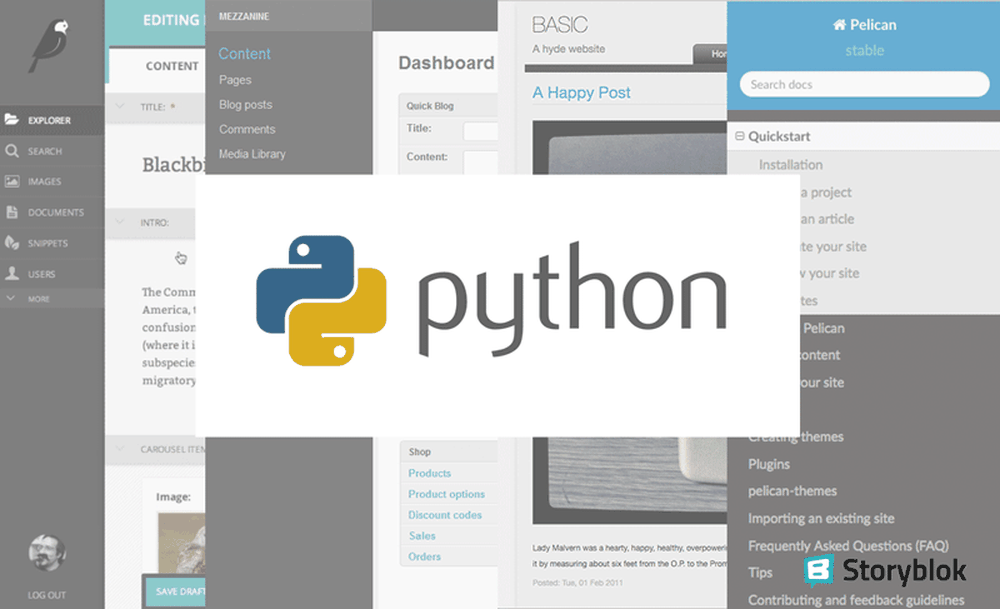The width and height of the screenshot is (1000, 609).
Task: Select Content heading in Mezzanine menu
Action: [x=244, y=54]
